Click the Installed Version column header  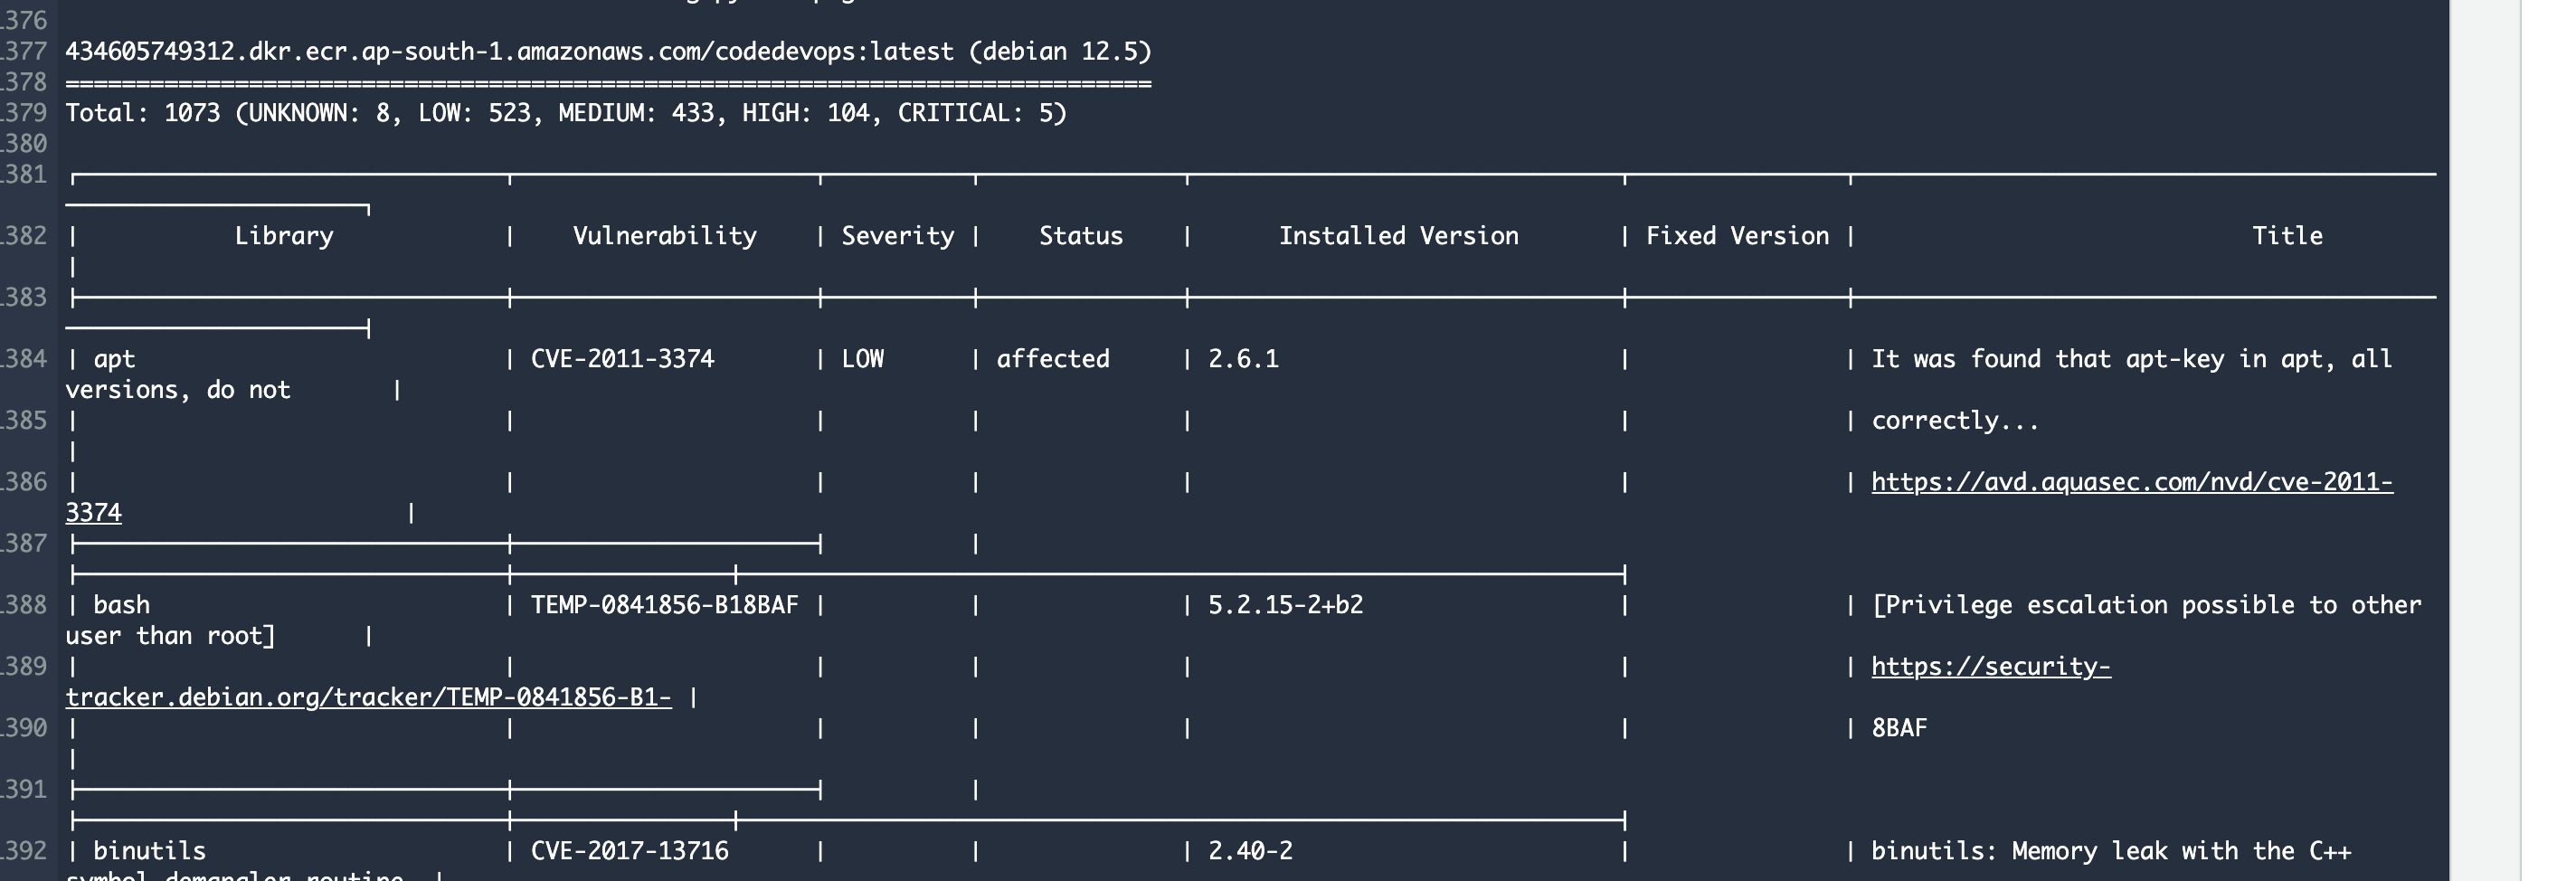(1398, 236)
